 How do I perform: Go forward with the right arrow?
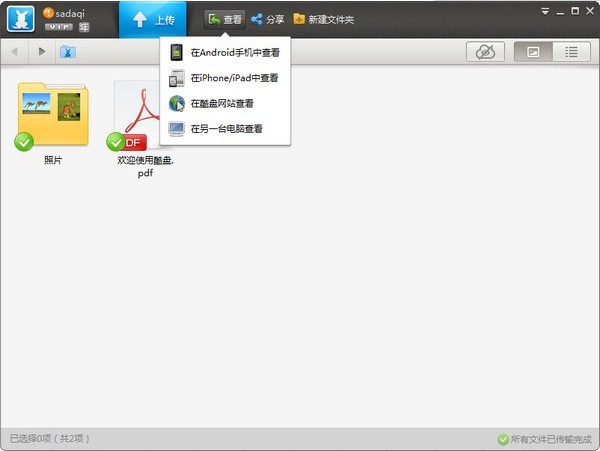point(41,51)
